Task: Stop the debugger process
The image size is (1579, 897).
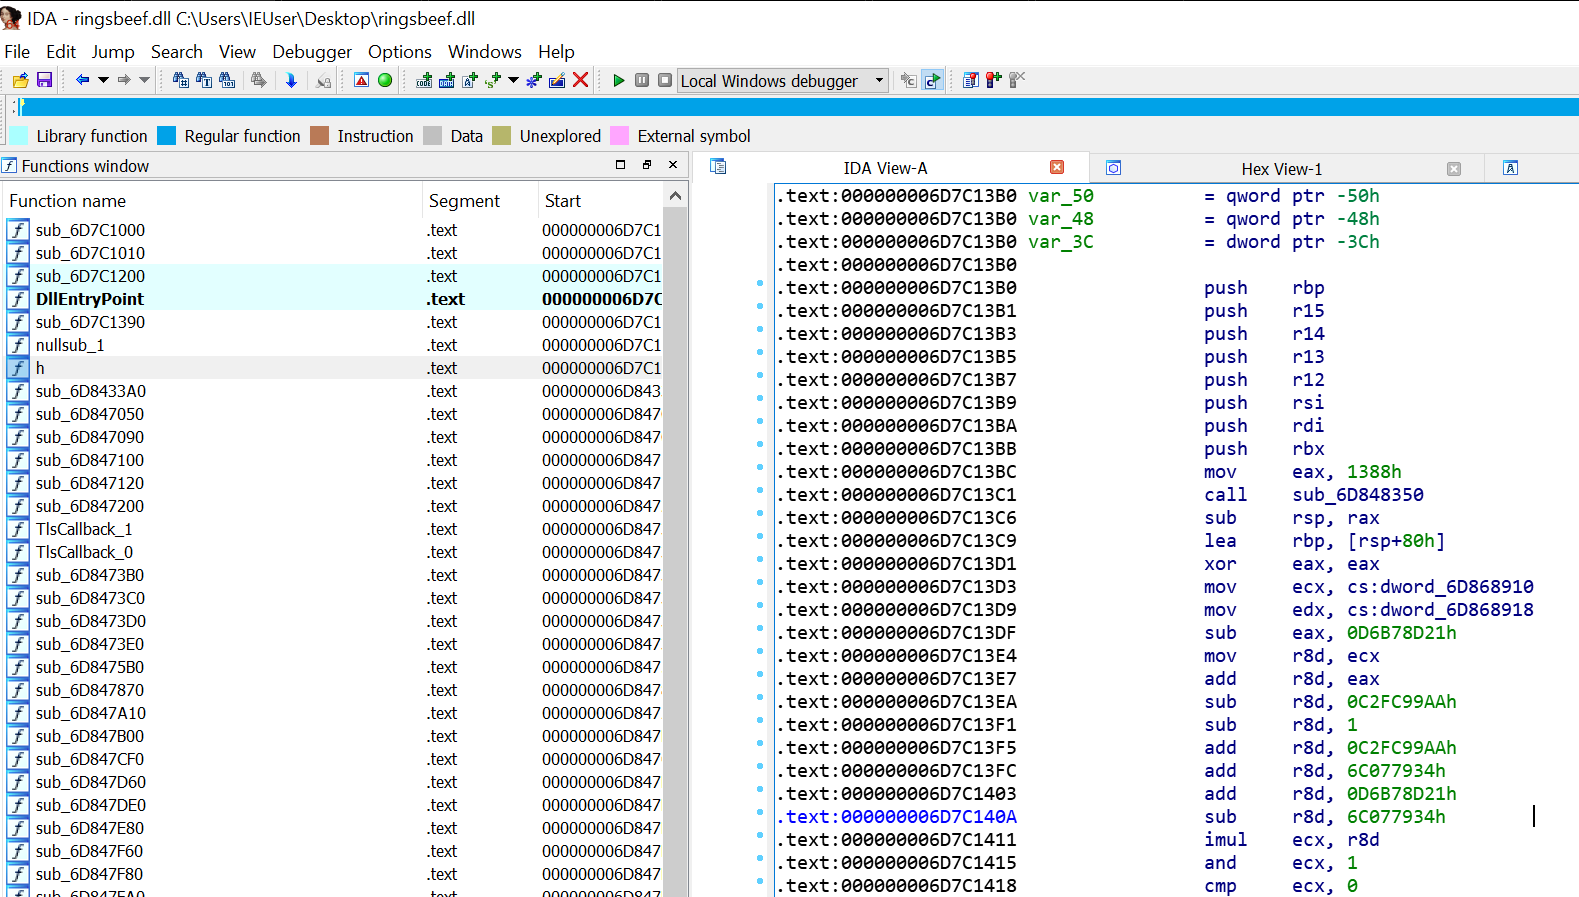Action: coord(665,80)
